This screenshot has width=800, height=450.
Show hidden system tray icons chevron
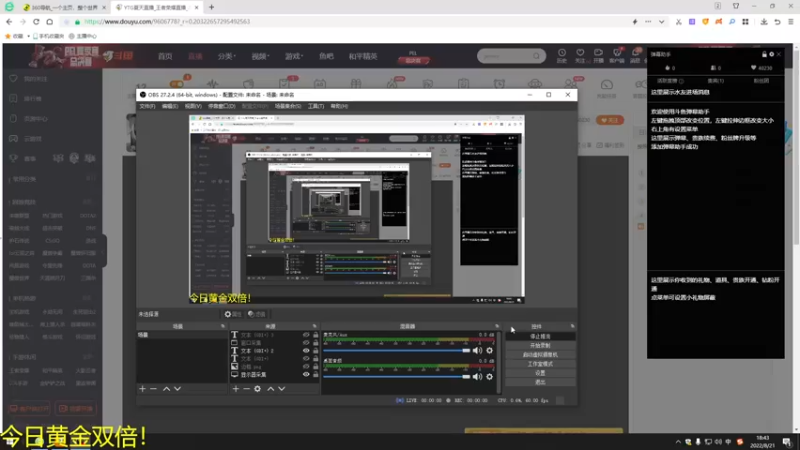pos(678,442)
